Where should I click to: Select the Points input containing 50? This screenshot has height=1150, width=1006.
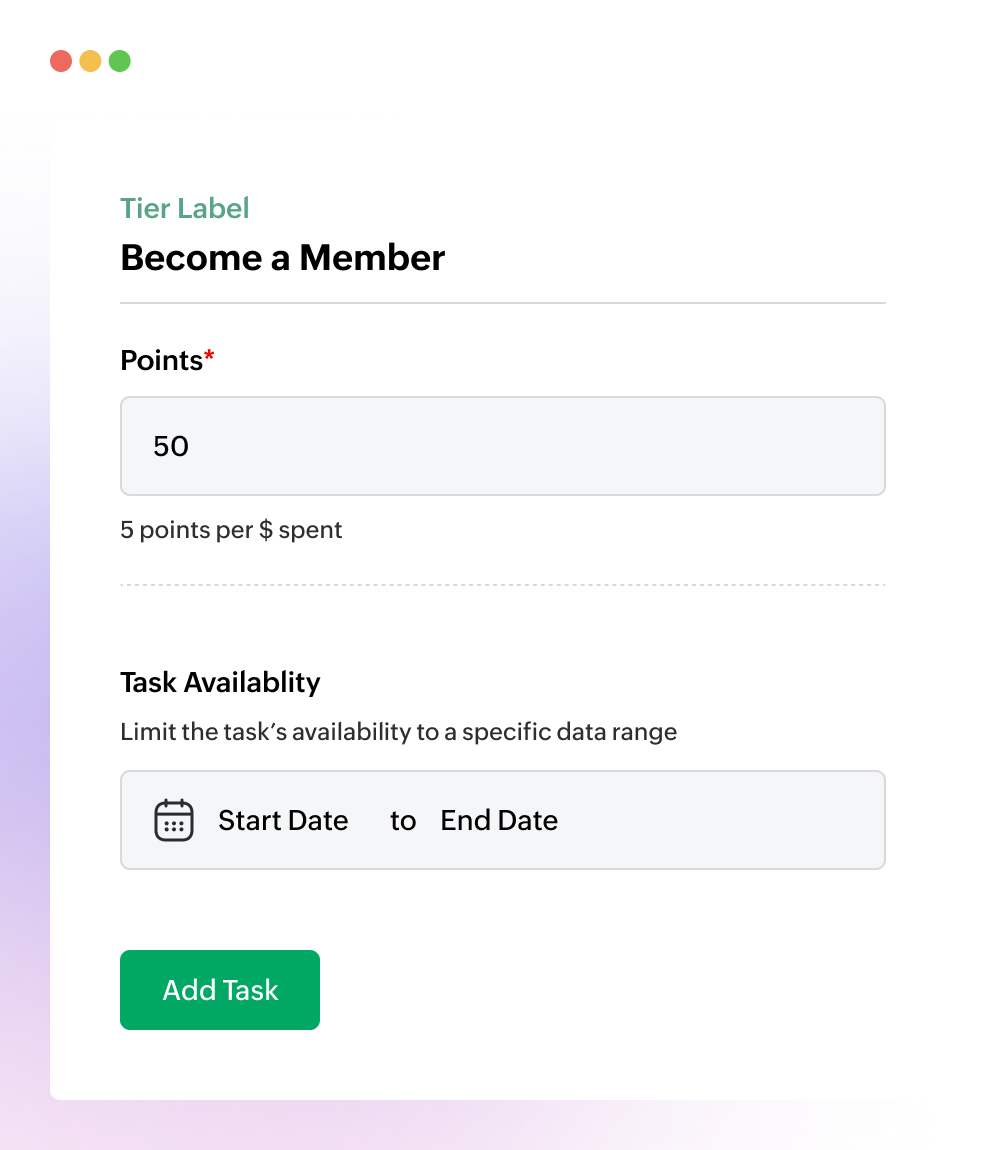pyautogui.click(x=502, y=445)
